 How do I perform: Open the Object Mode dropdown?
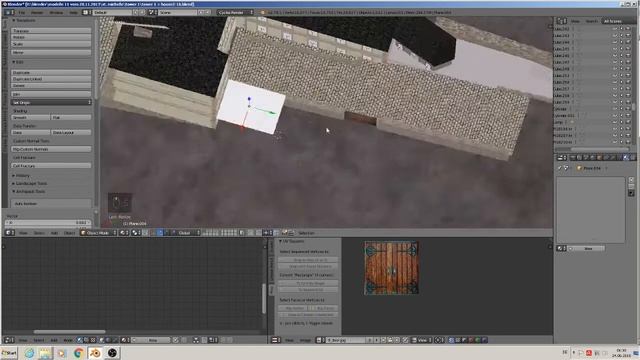[x=98, y=233]
